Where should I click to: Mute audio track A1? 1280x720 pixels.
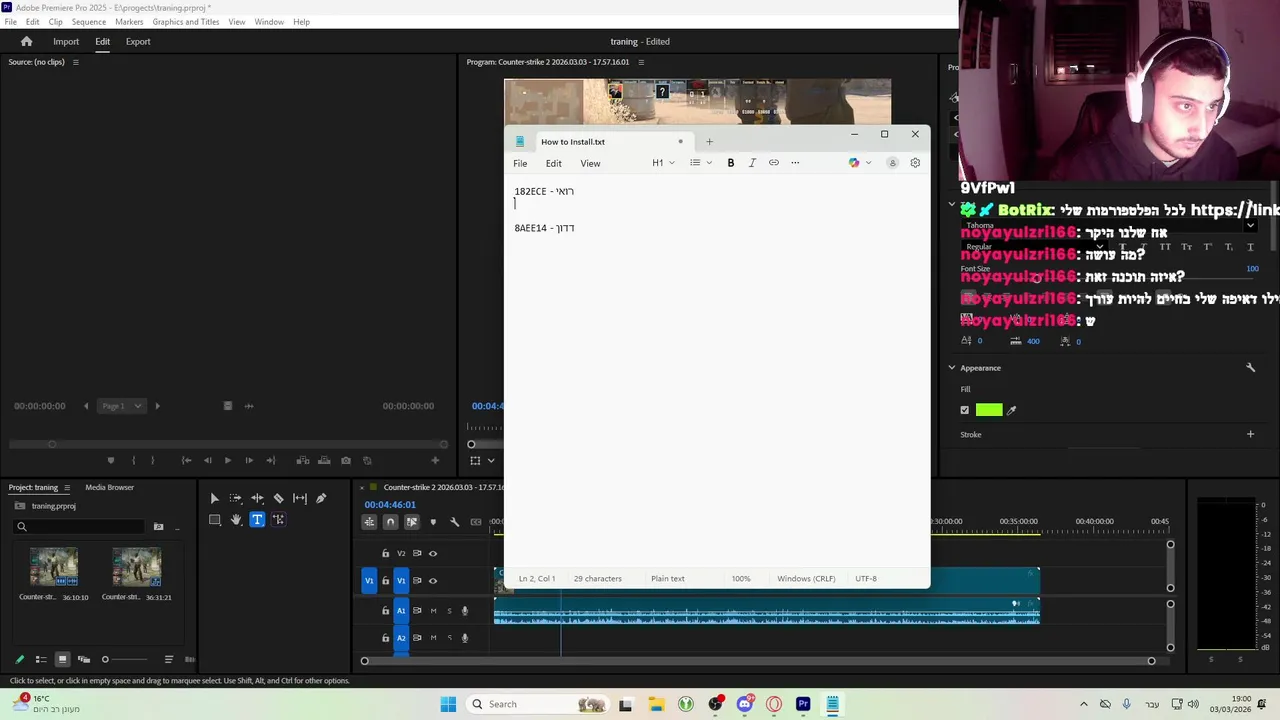pos(433,610)
